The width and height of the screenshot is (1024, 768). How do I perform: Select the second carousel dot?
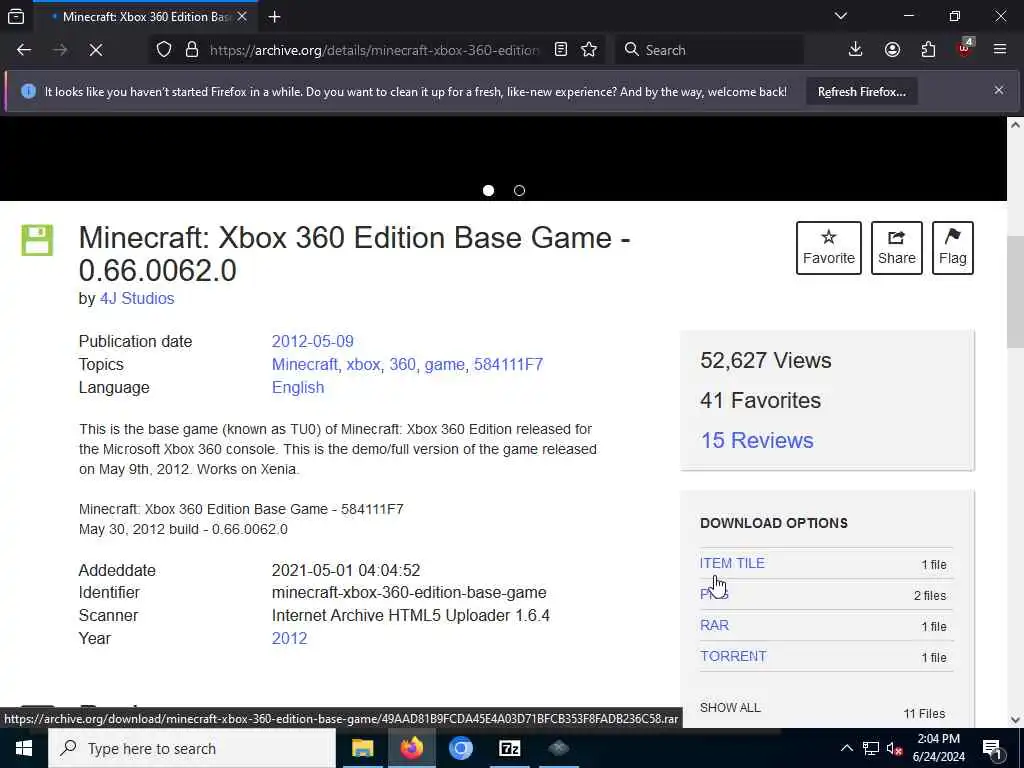(519, 191)
